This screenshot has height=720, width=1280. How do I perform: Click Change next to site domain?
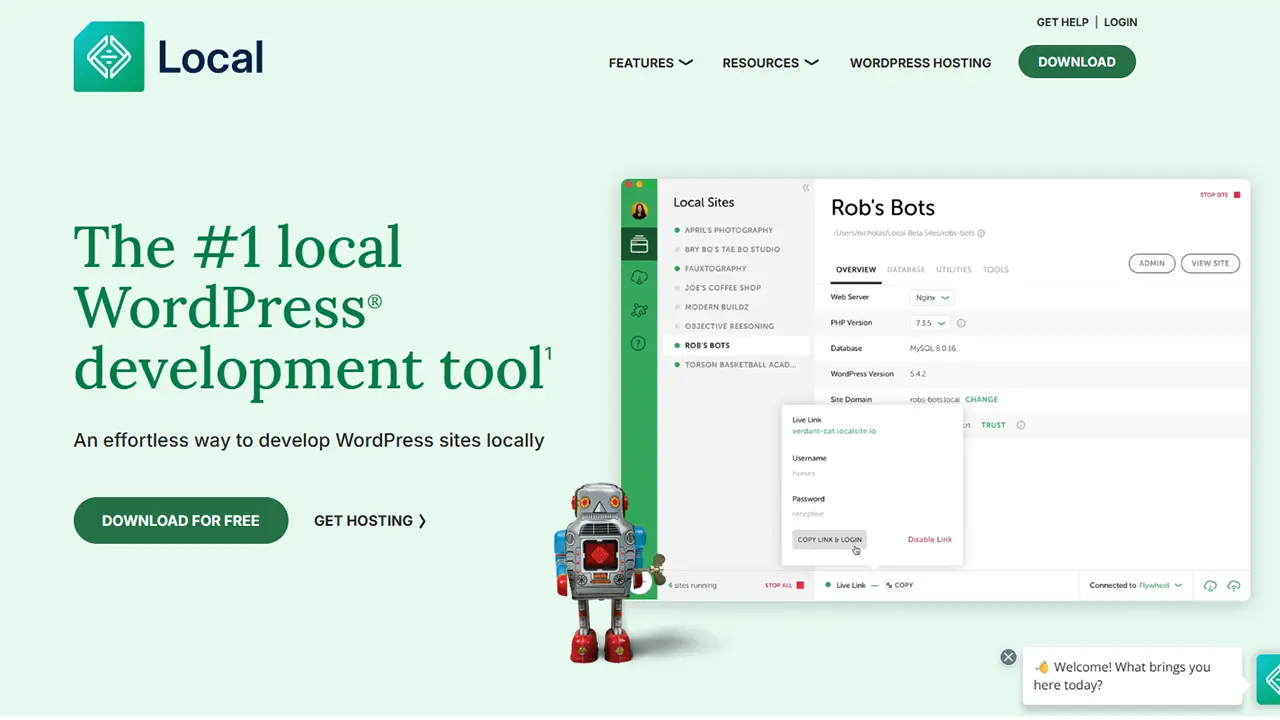981,399
